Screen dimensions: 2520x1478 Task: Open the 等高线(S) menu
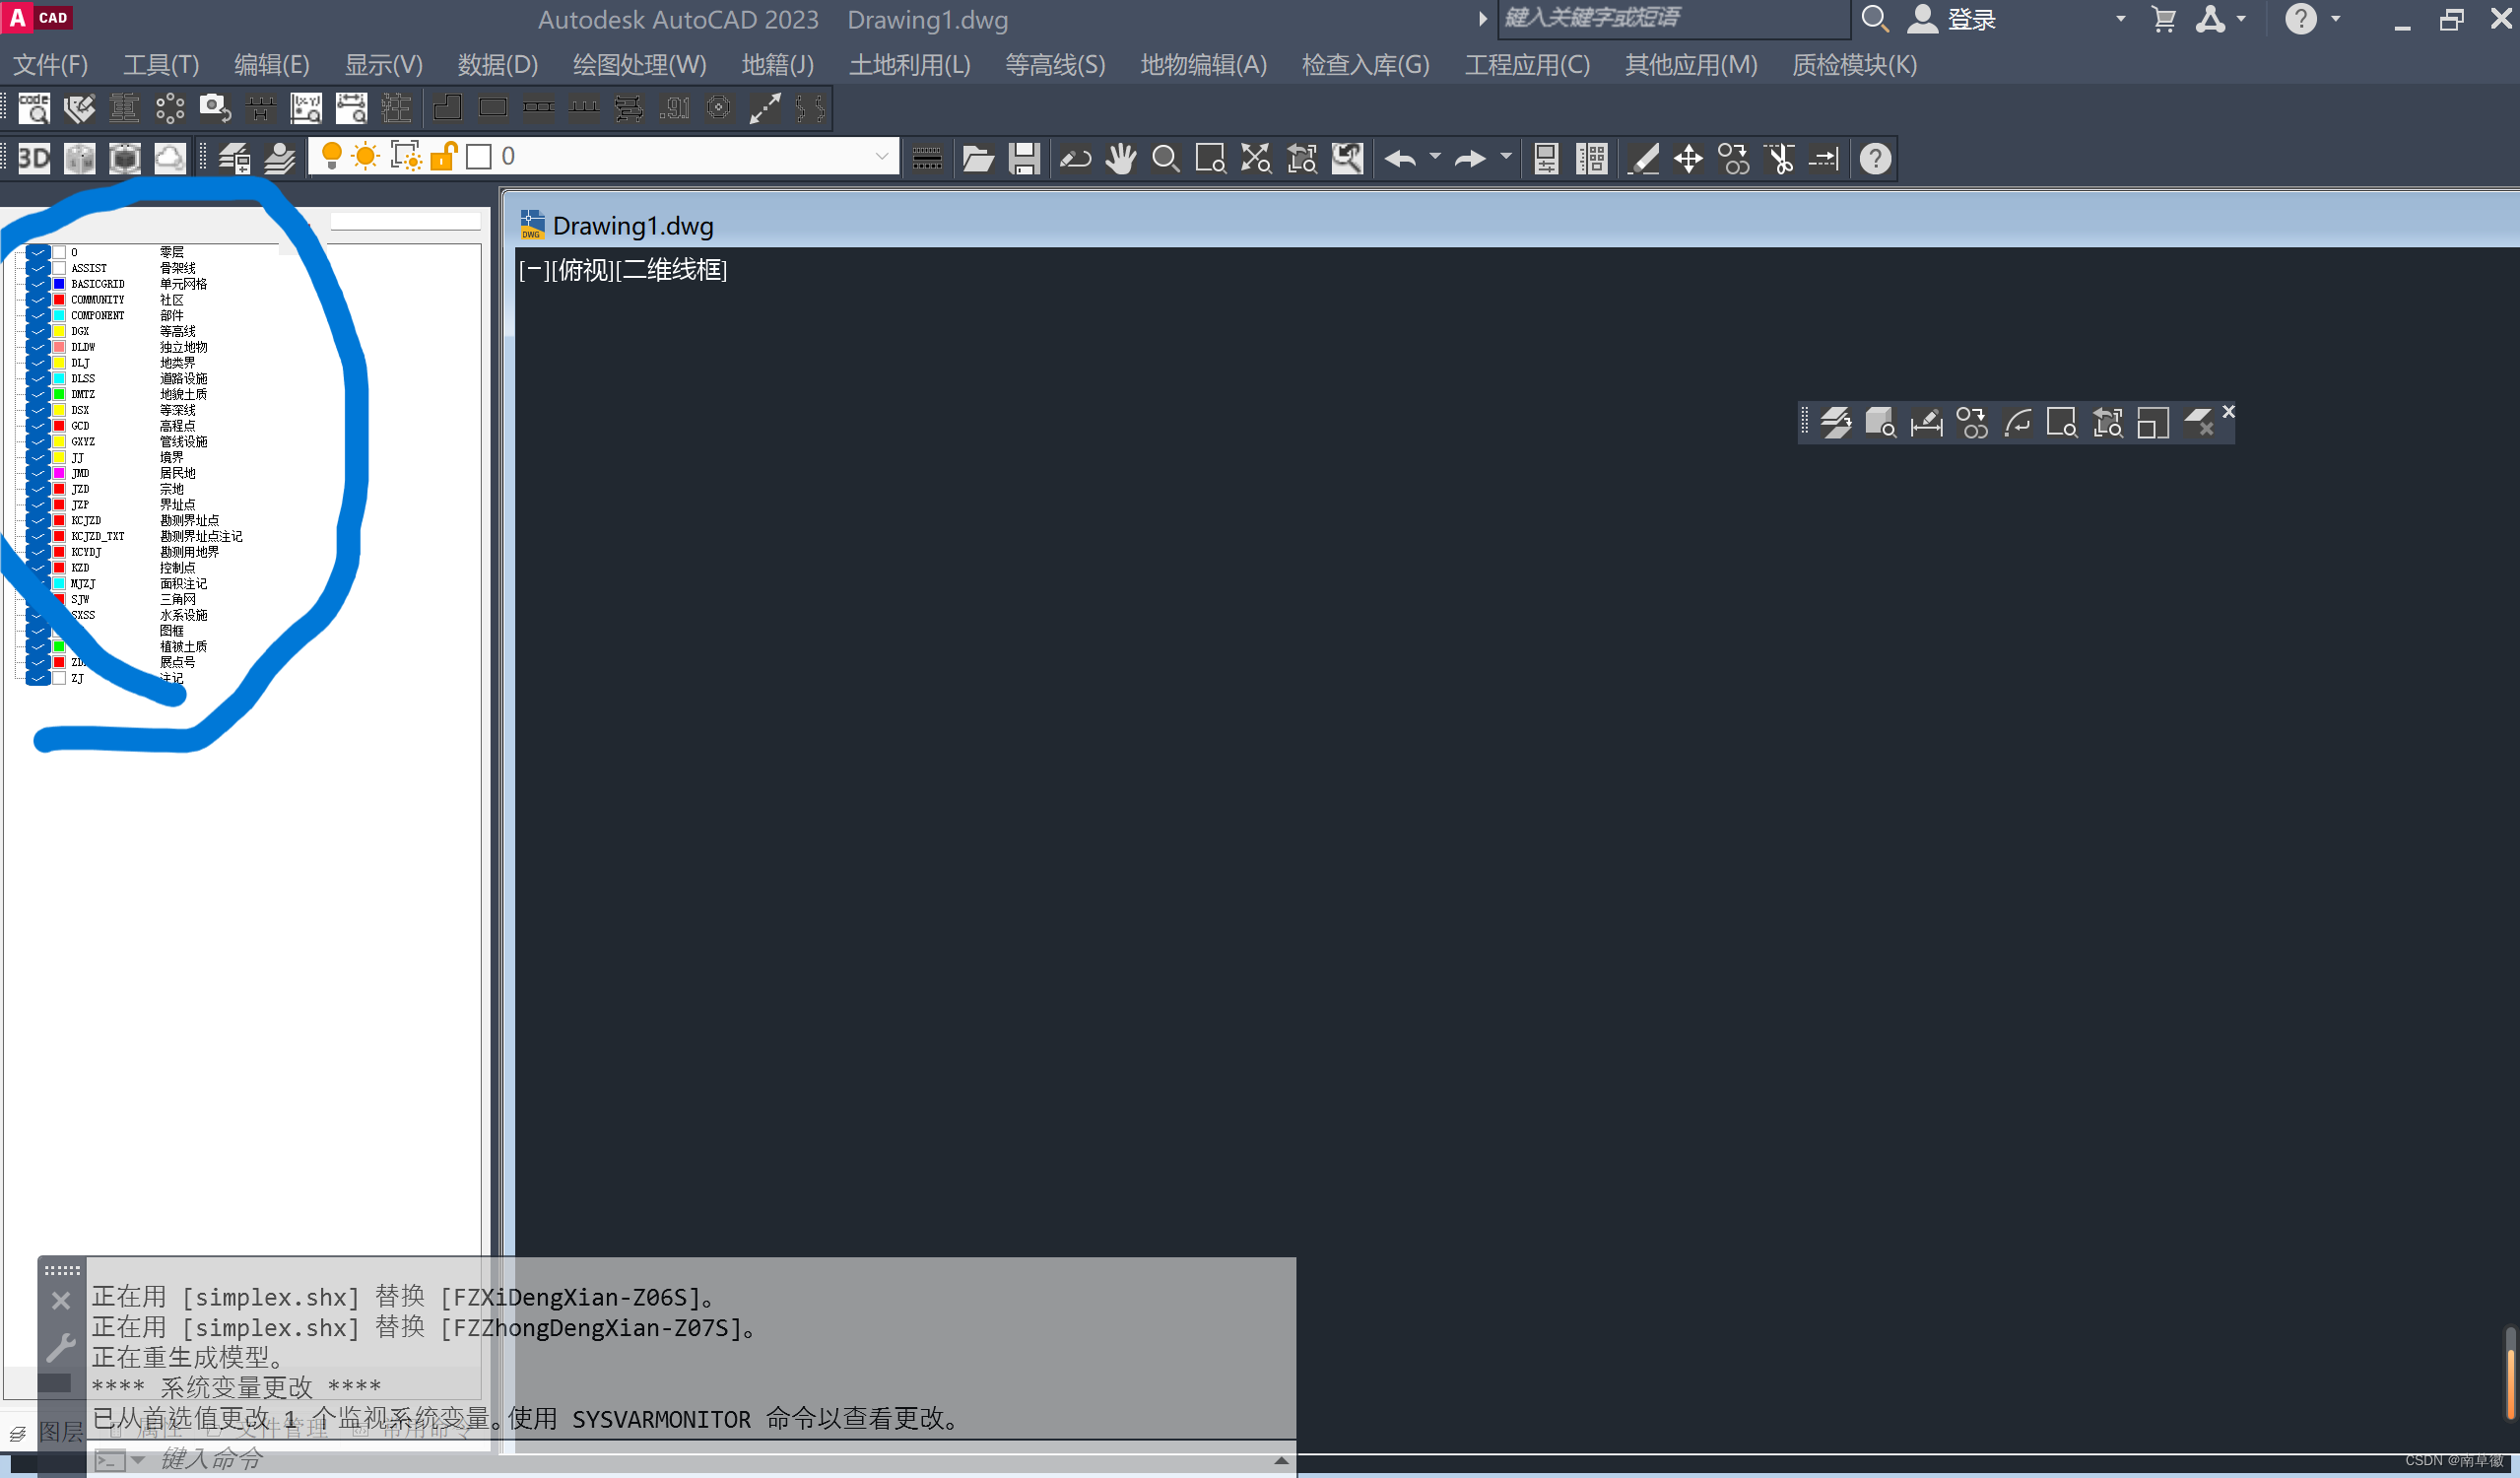coord(1054,65)
